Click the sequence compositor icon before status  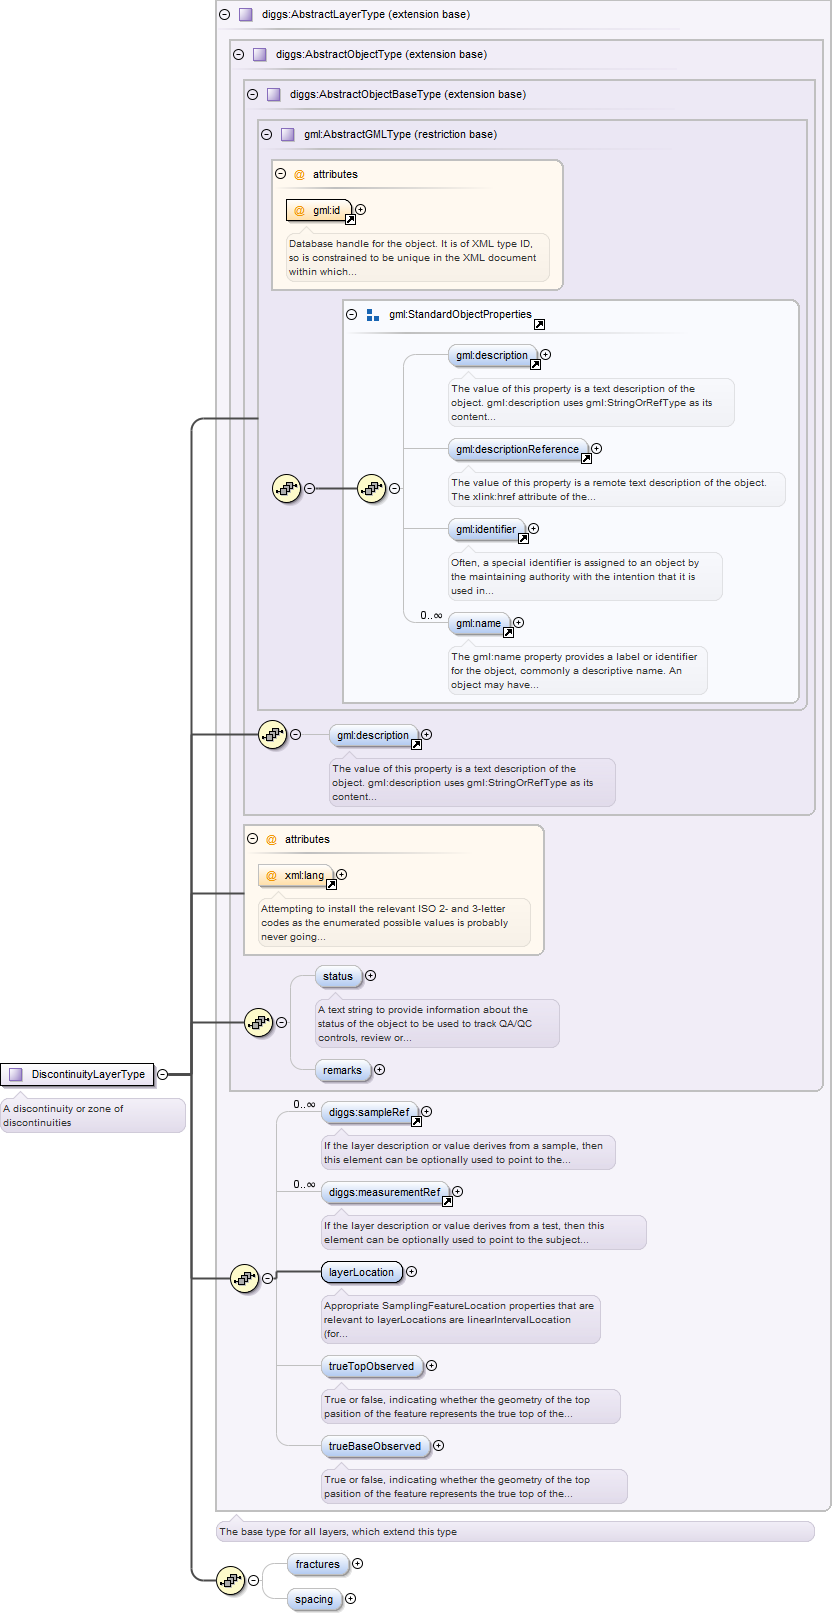pos(258,1022)
